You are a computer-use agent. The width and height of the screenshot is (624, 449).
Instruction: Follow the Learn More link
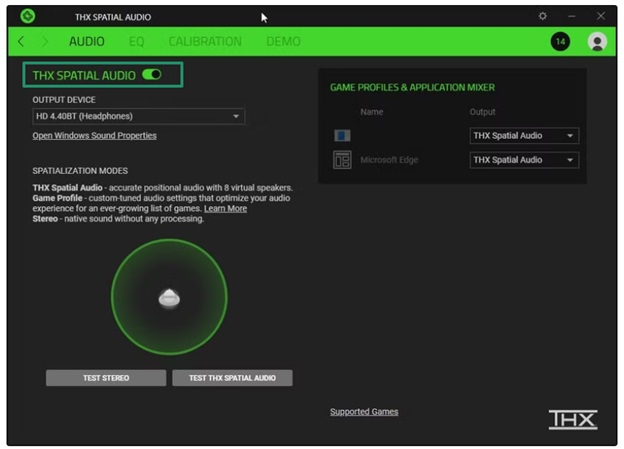226,209
